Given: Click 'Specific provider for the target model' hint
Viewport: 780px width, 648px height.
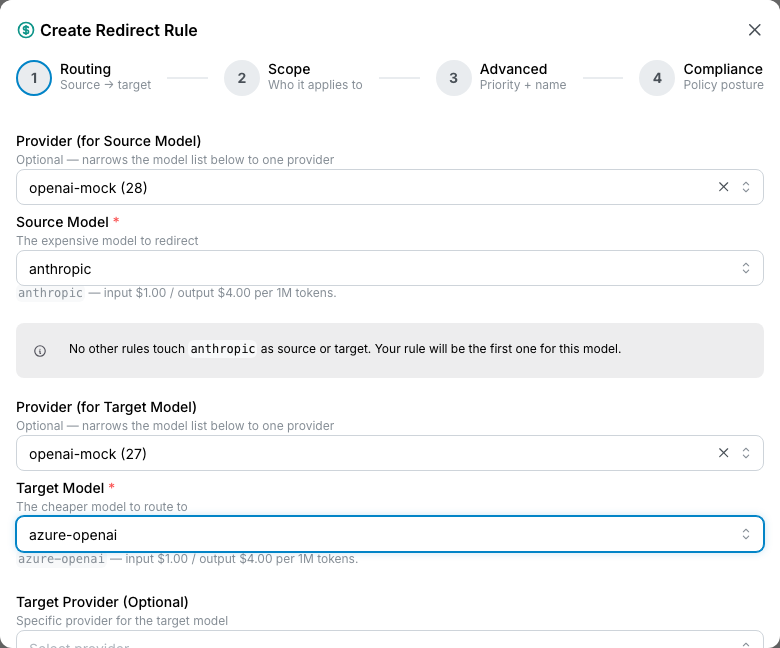Looking at the screenshot, I should (122, 621).
